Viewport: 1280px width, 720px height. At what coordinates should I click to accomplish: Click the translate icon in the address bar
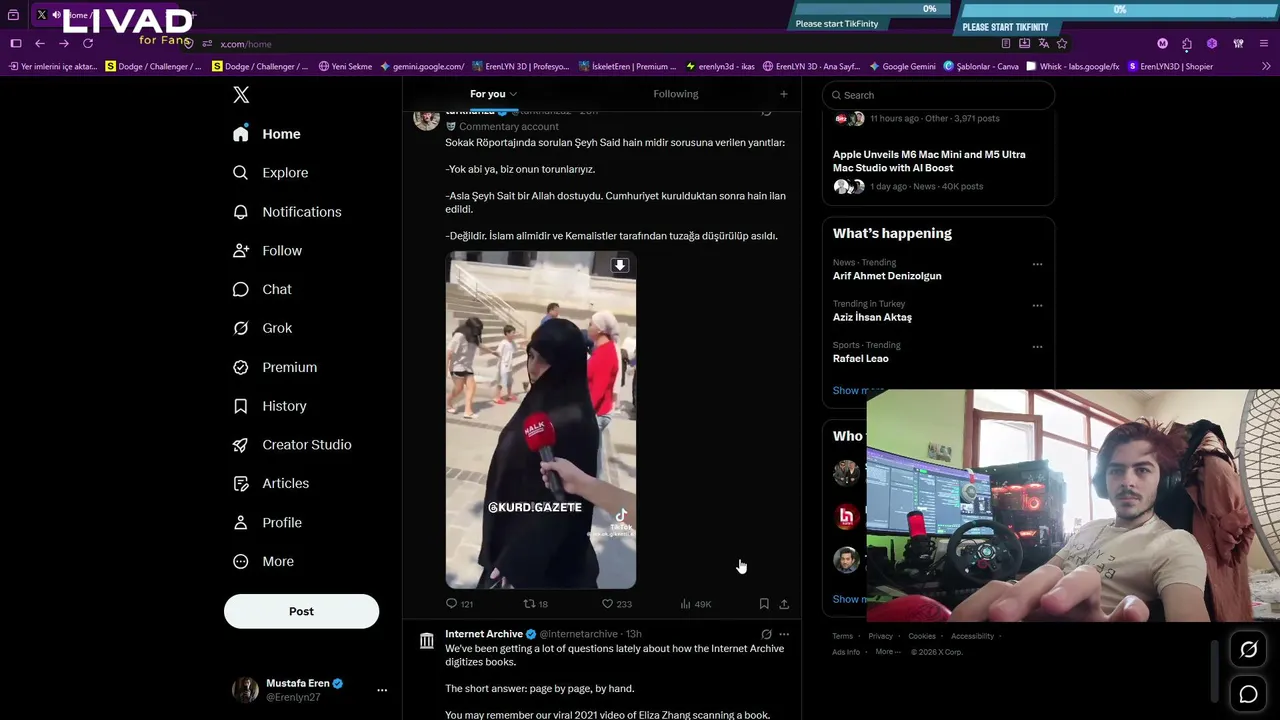pyautogui.click(x=1043, y=44)
